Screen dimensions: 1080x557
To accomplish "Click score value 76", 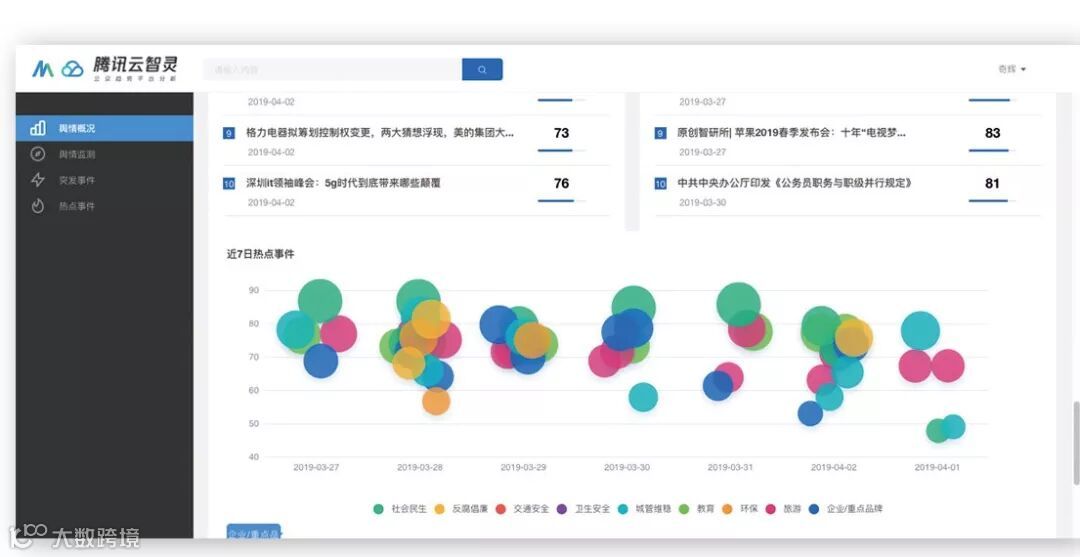I will [x=561, y=183].
